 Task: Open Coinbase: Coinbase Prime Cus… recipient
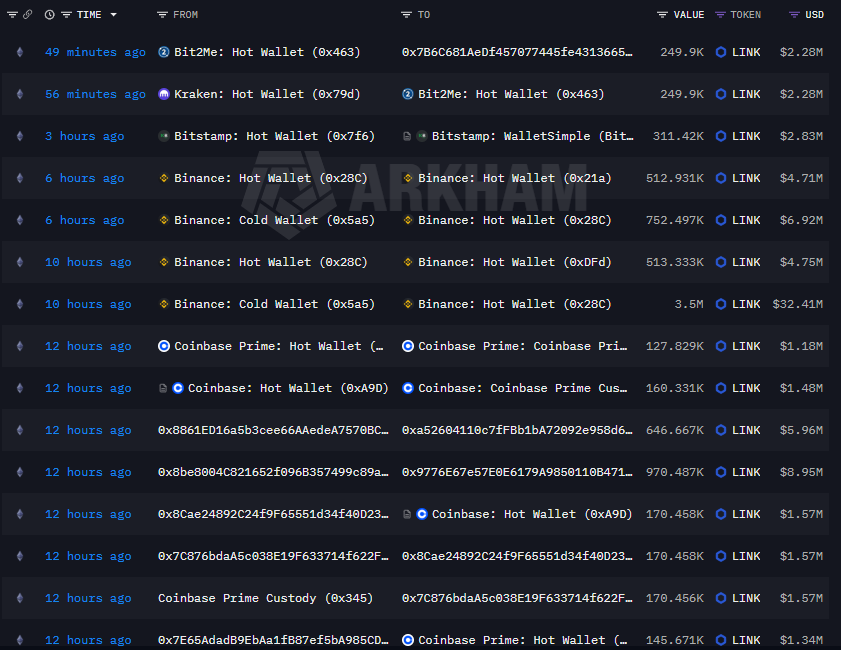pyautogui.click(x=523, y=388)
